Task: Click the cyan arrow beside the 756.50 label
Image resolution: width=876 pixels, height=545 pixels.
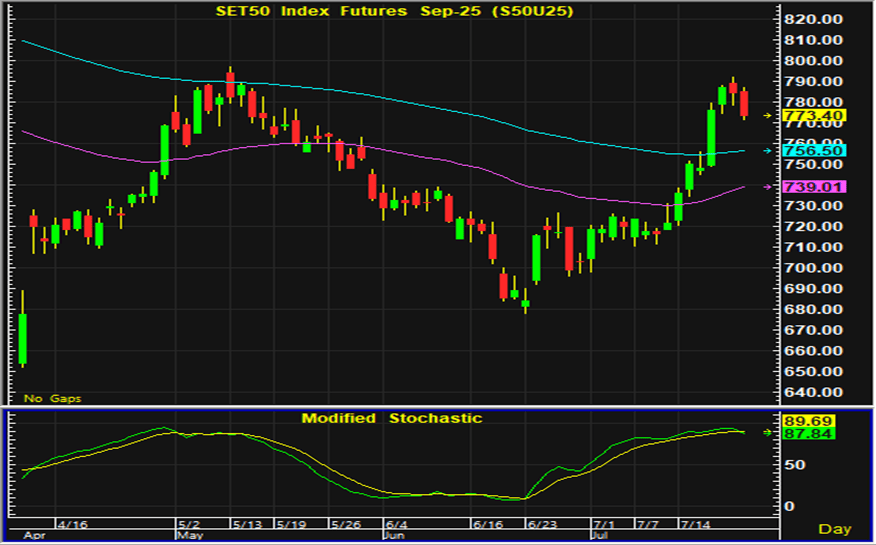Action: [x=768, y=151]
